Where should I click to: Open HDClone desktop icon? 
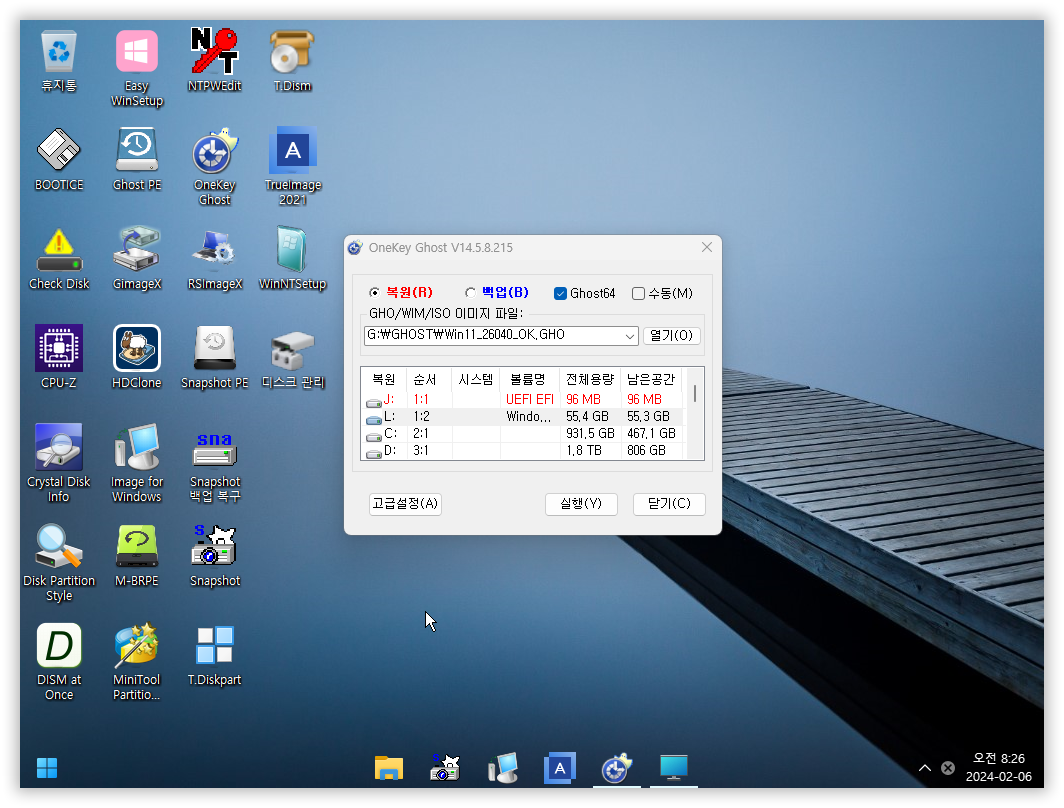click(136, 358)
